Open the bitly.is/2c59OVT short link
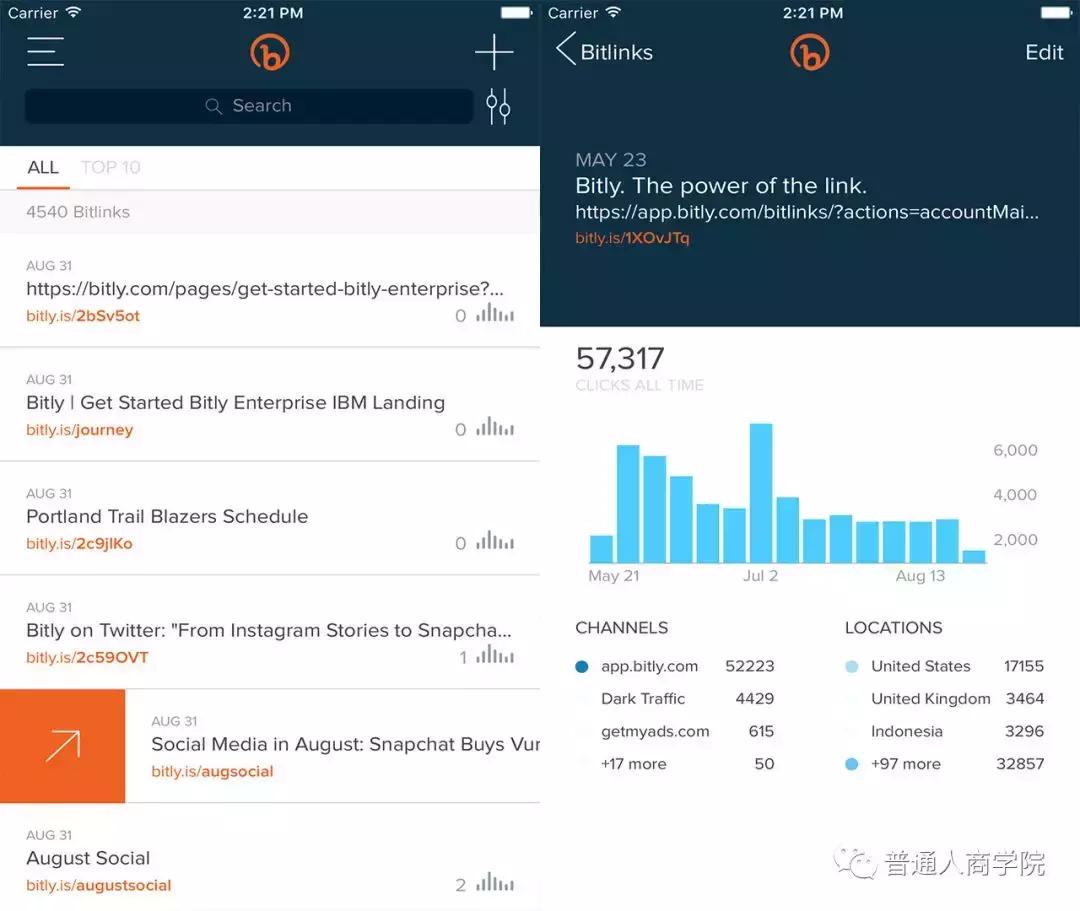1080x911 pixels. pyautogui.click(x=87, y=658)
